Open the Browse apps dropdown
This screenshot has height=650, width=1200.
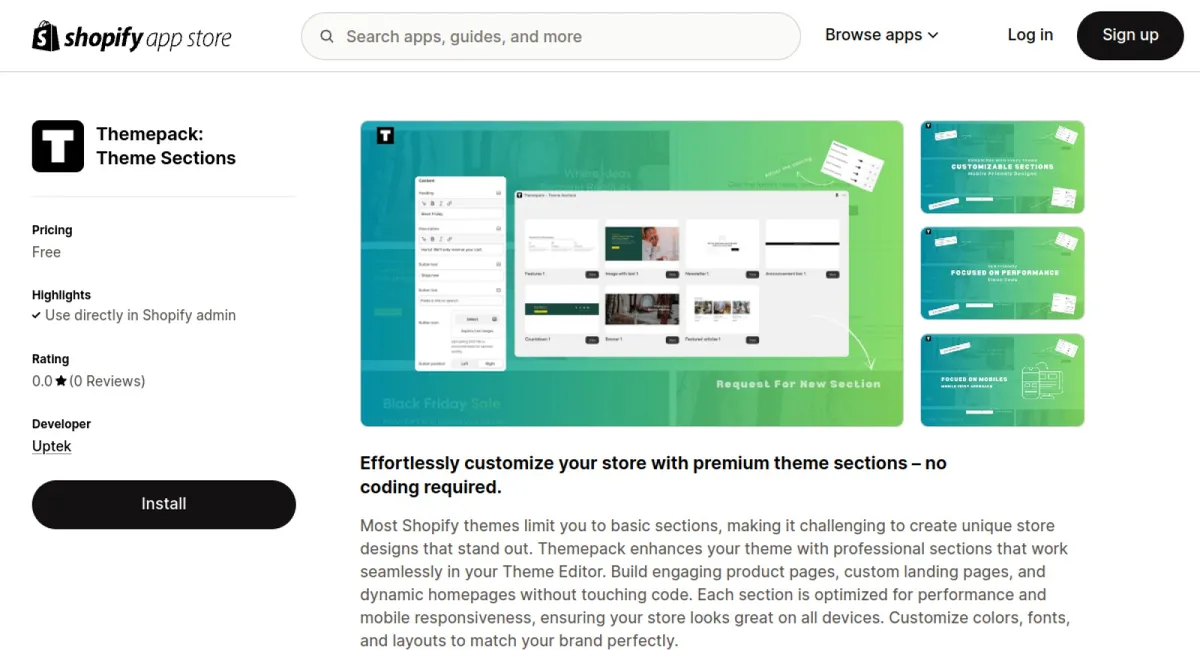[x=873, y=34]
